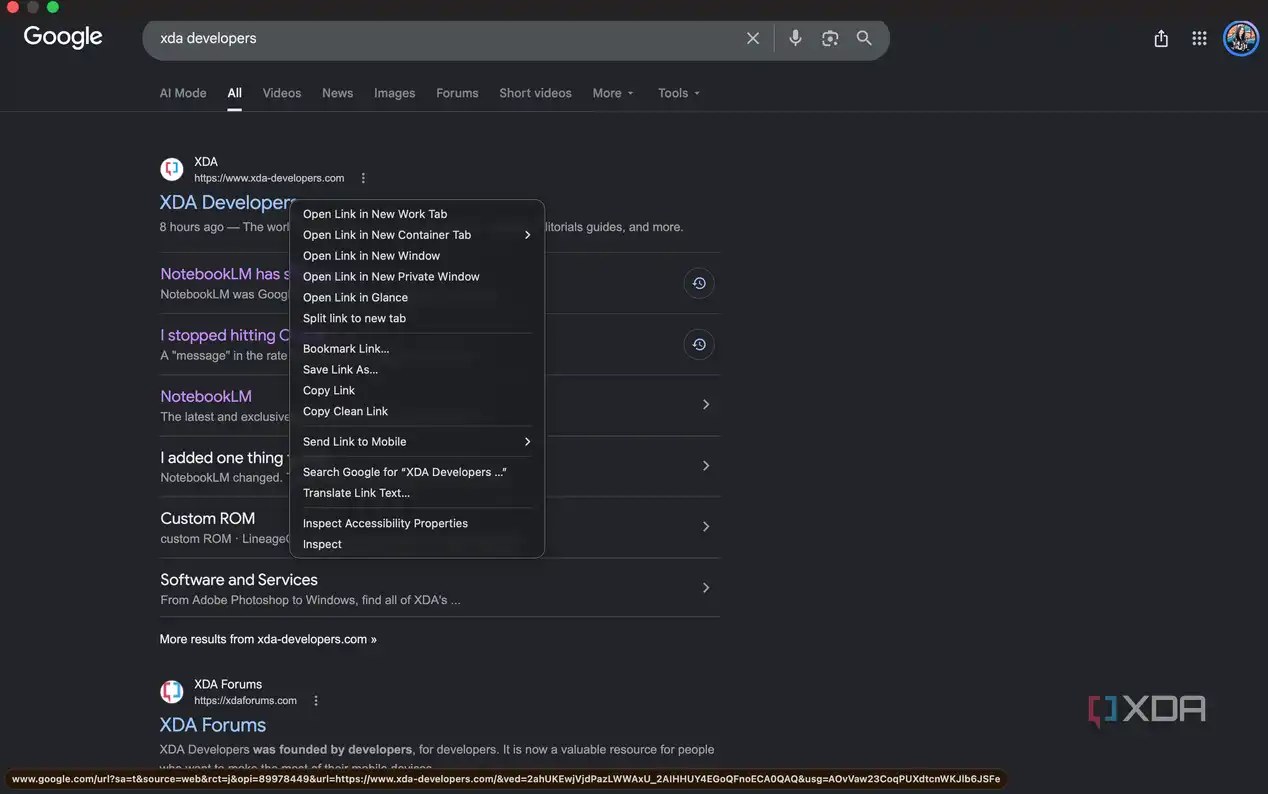Clear the search box with the X icon
This screenshot has height=794, width=1268.
(x=753, y=38)
